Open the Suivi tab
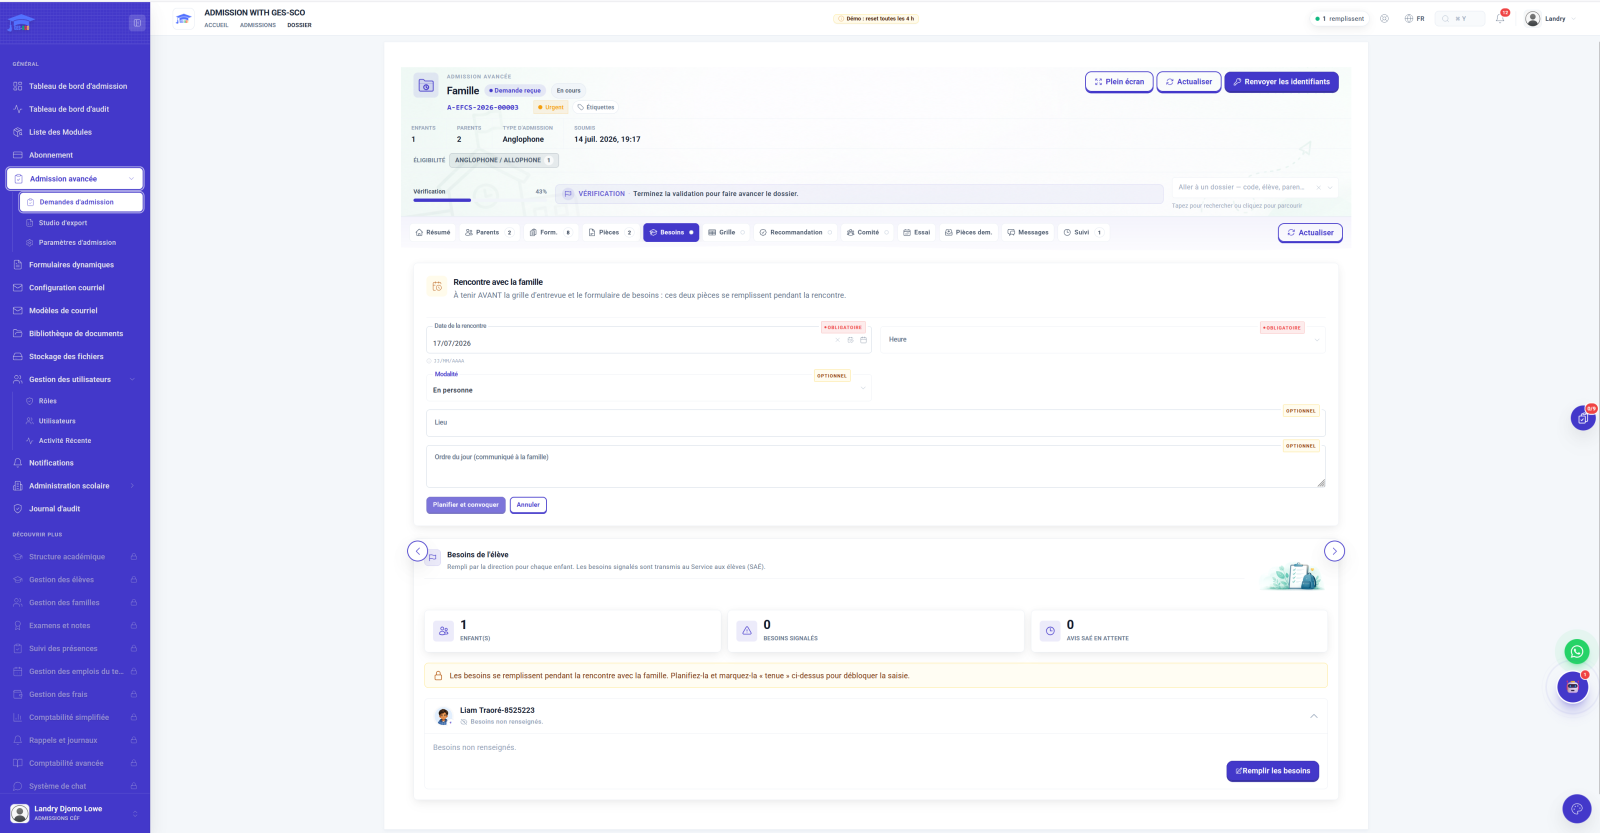The height and width of the screenshot is (833, 1600). [x=1082, y=232]
